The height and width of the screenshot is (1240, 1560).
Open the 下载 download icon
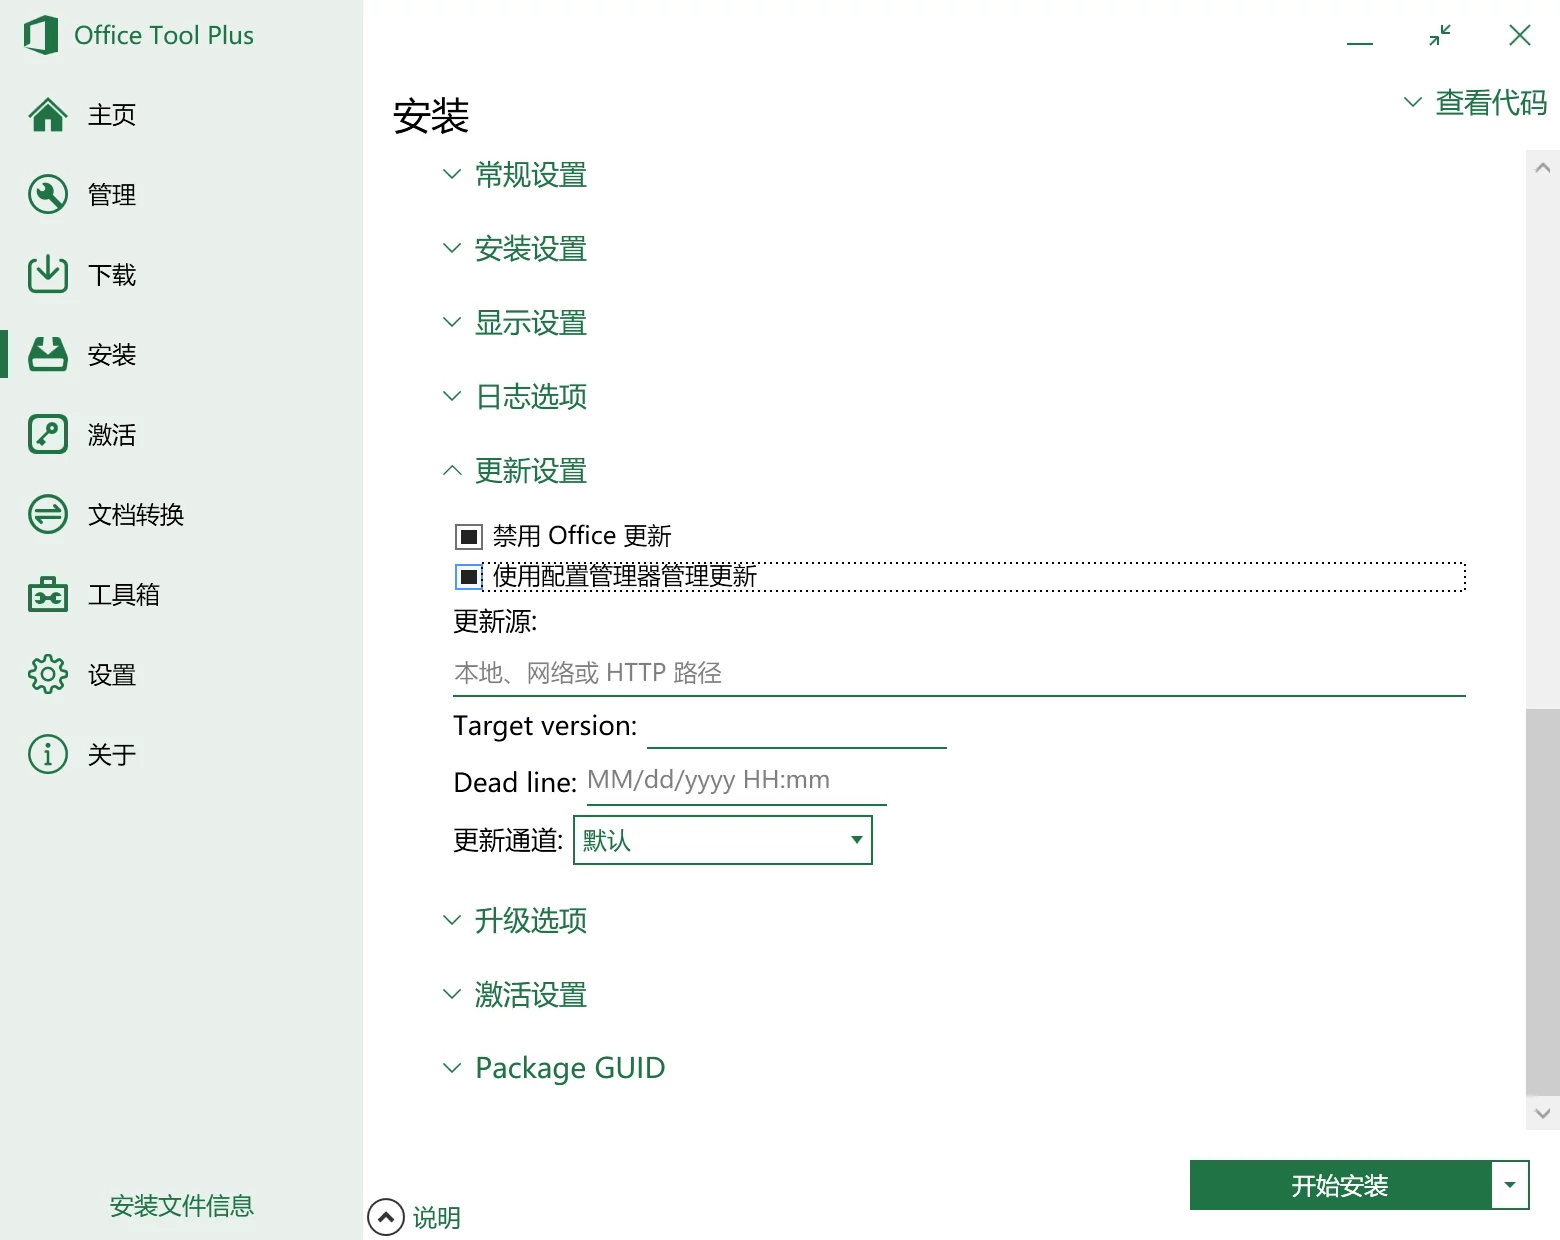pos(48,275)
